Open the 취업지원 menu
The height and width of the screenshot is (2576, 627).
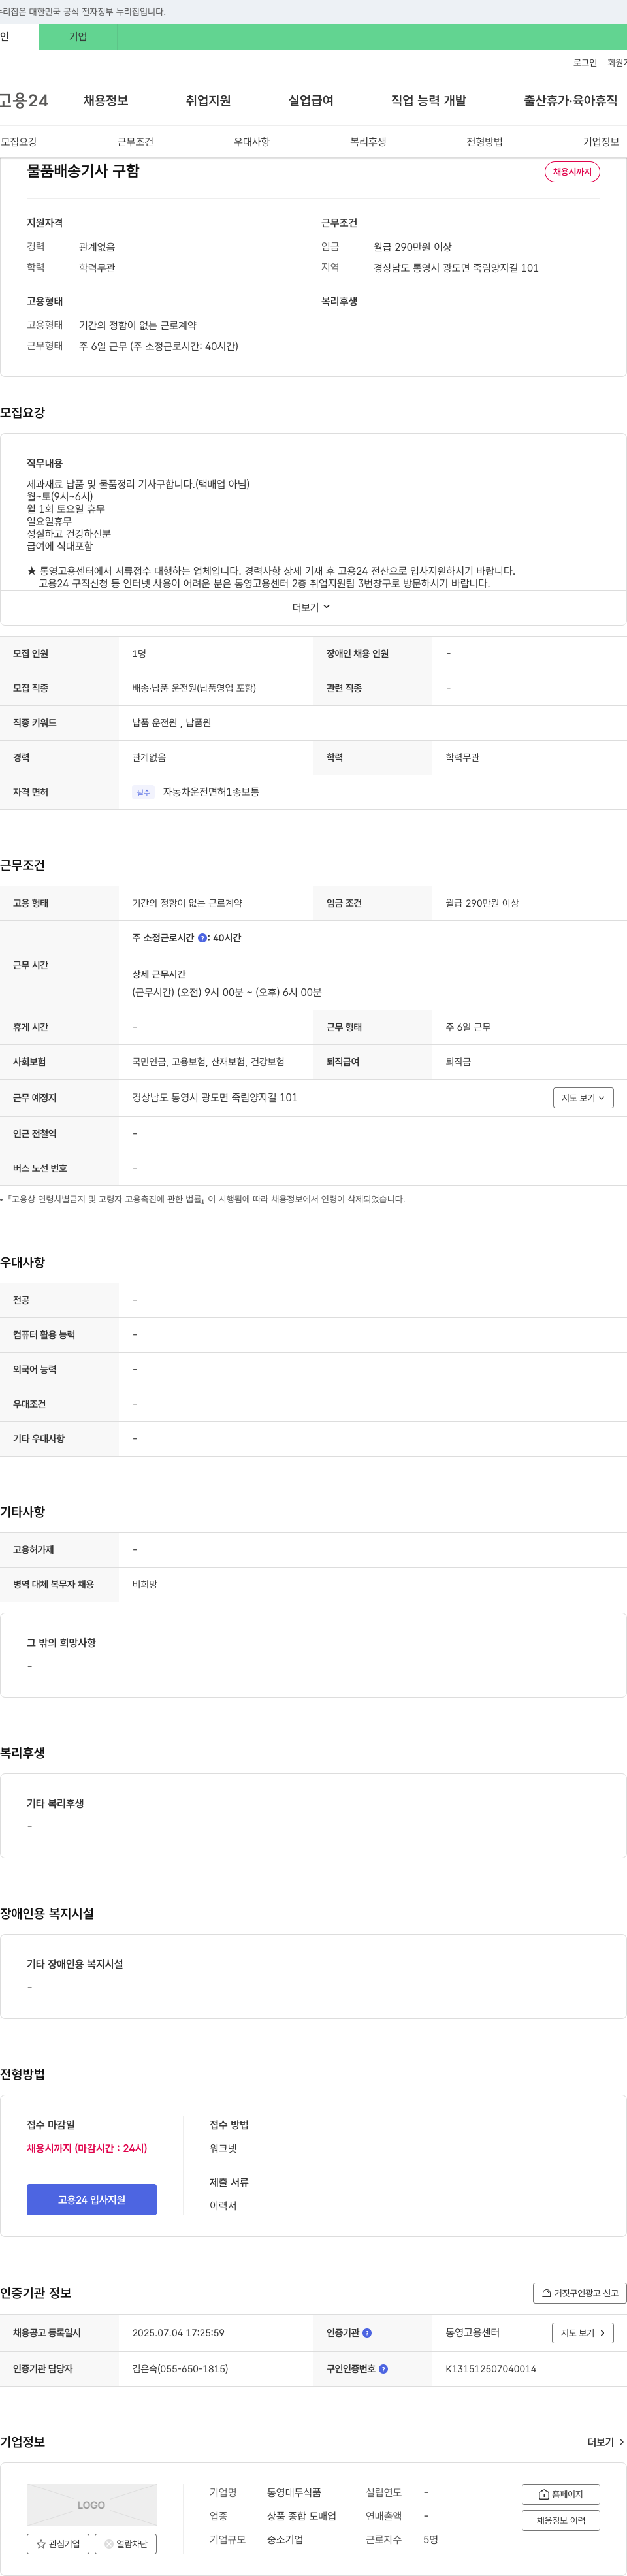[208, 100]
